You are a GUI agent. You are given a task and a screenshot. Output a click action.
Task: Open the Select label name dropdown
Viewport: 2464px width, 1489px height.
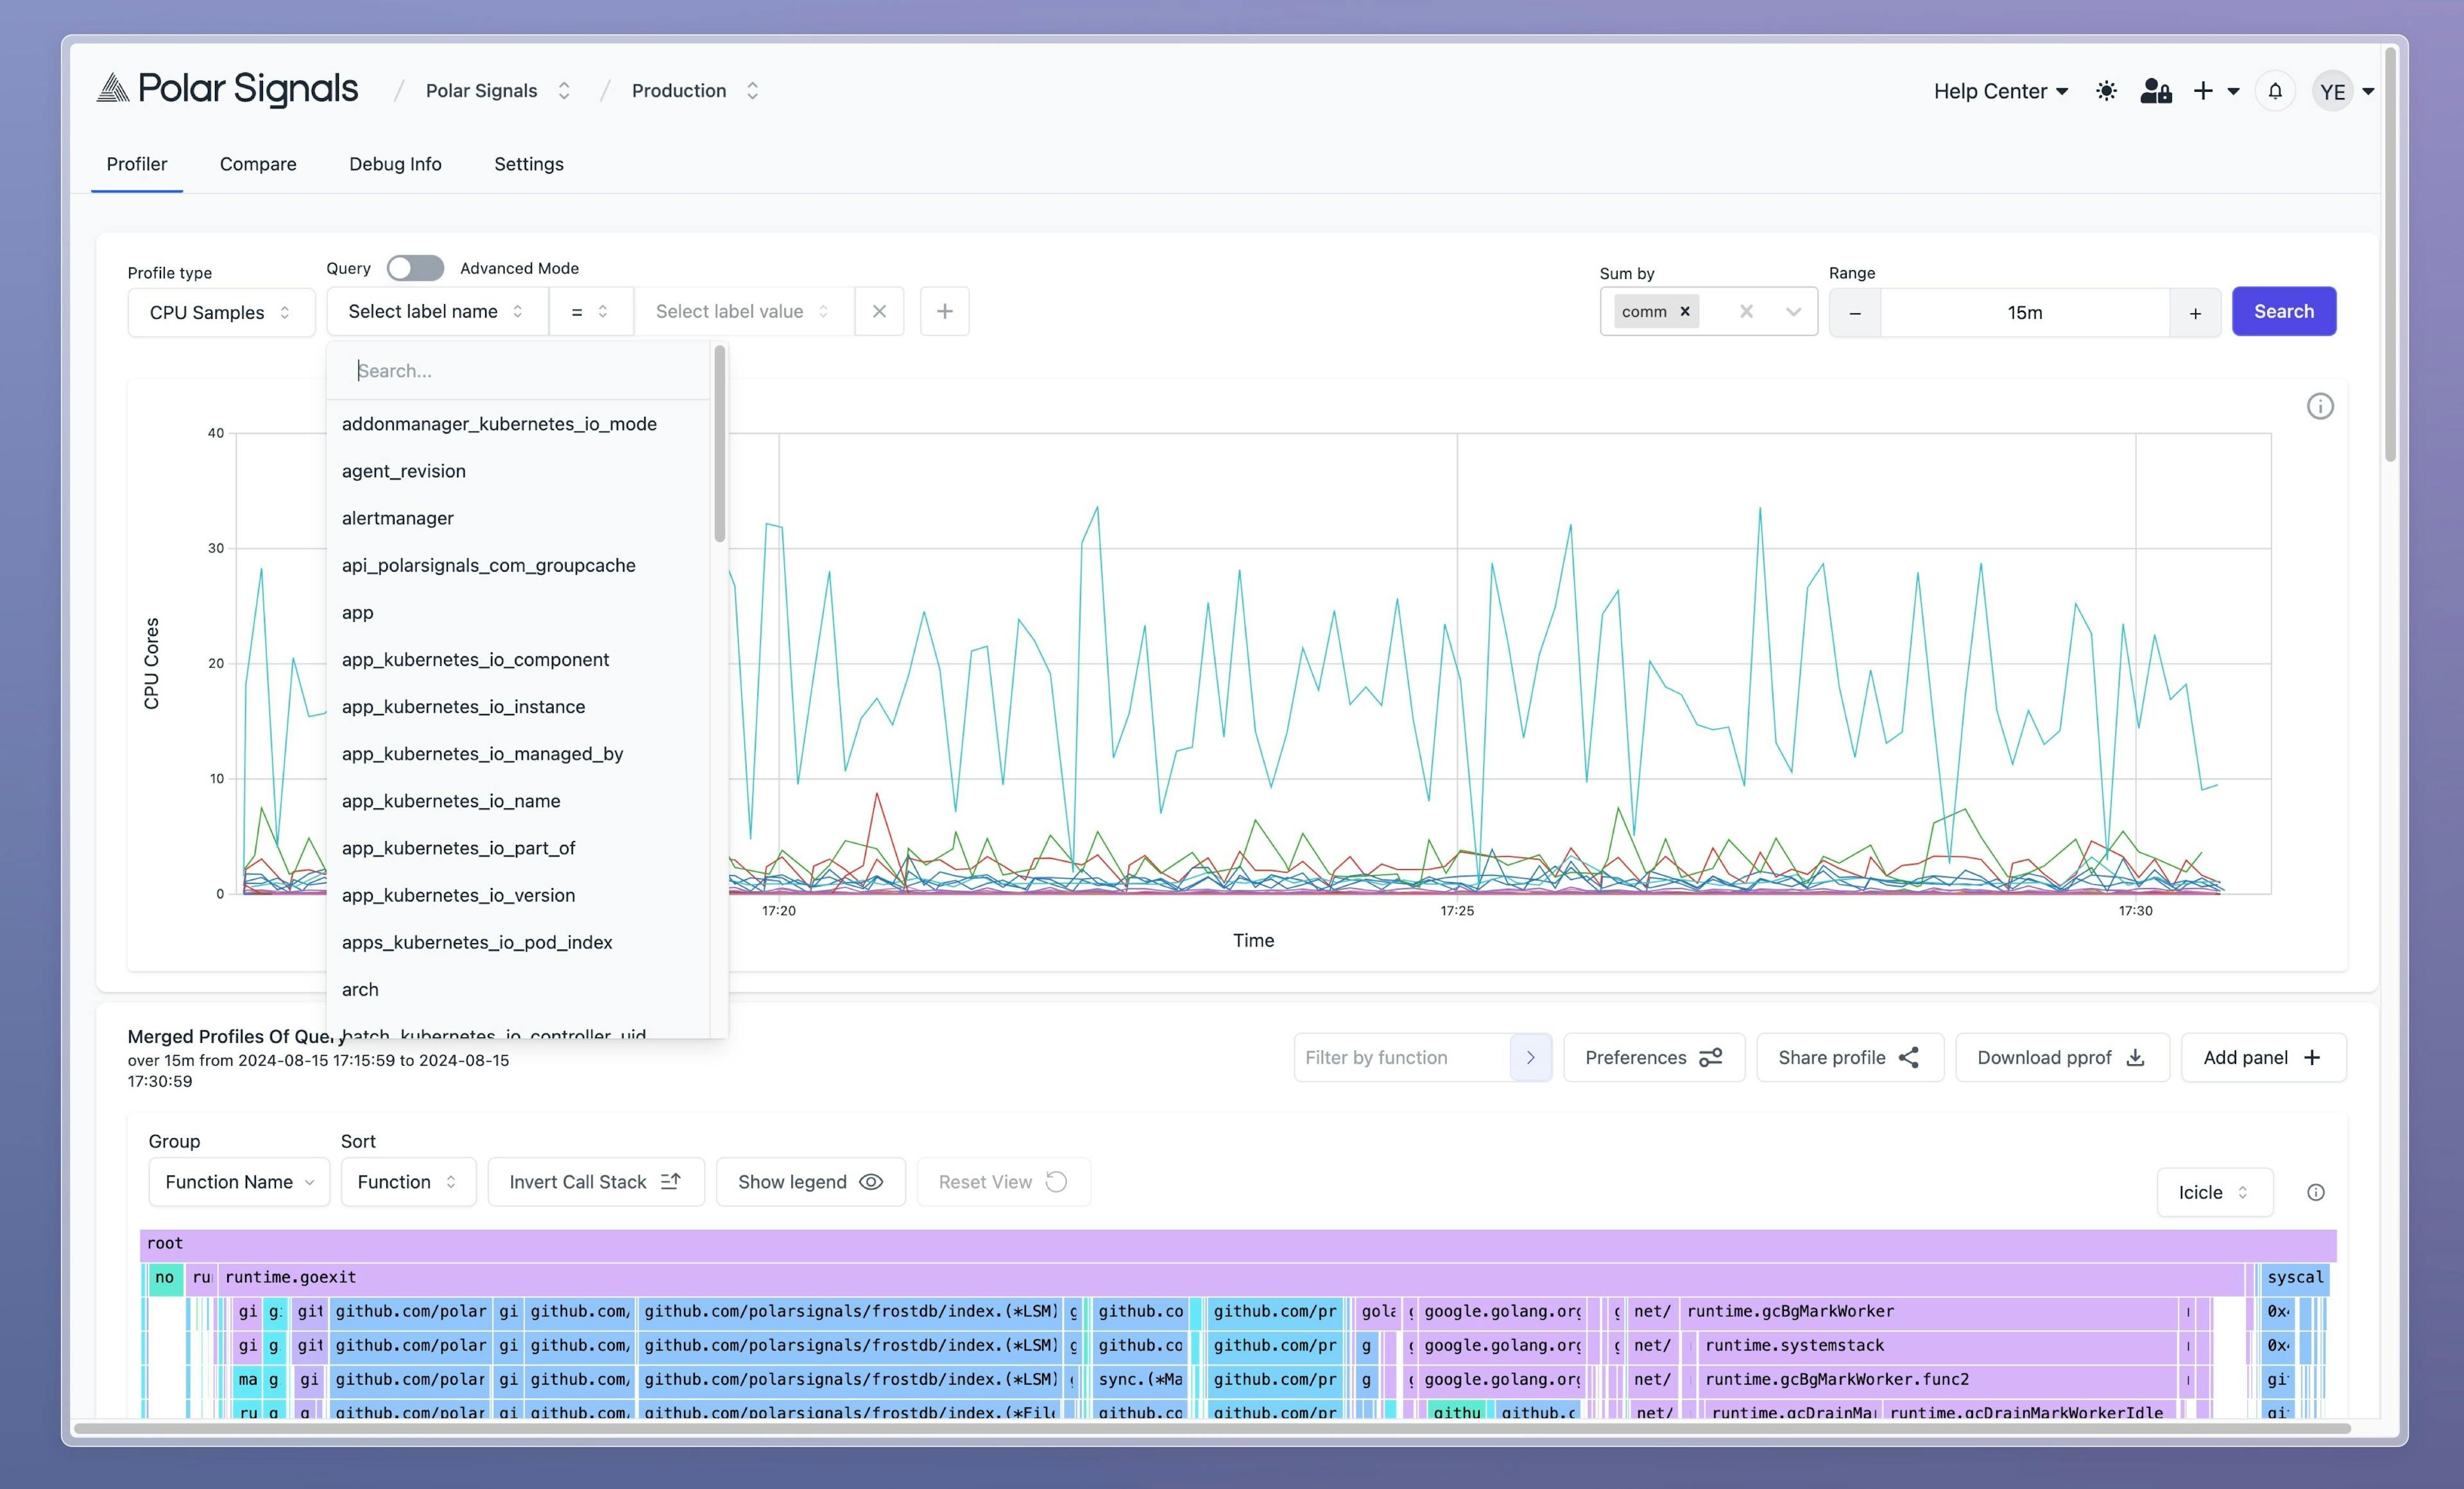437,311
